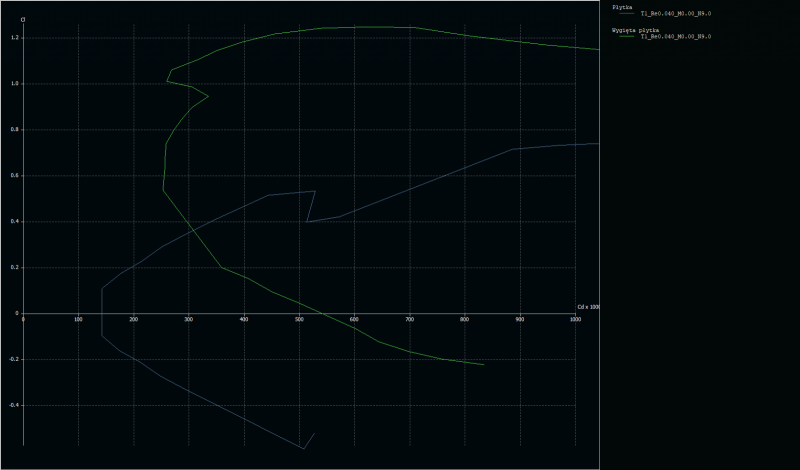Click the green curve's endpoint near Cl -0.2
The width and height of the screenshot is (800, 470).
[484, 365]
